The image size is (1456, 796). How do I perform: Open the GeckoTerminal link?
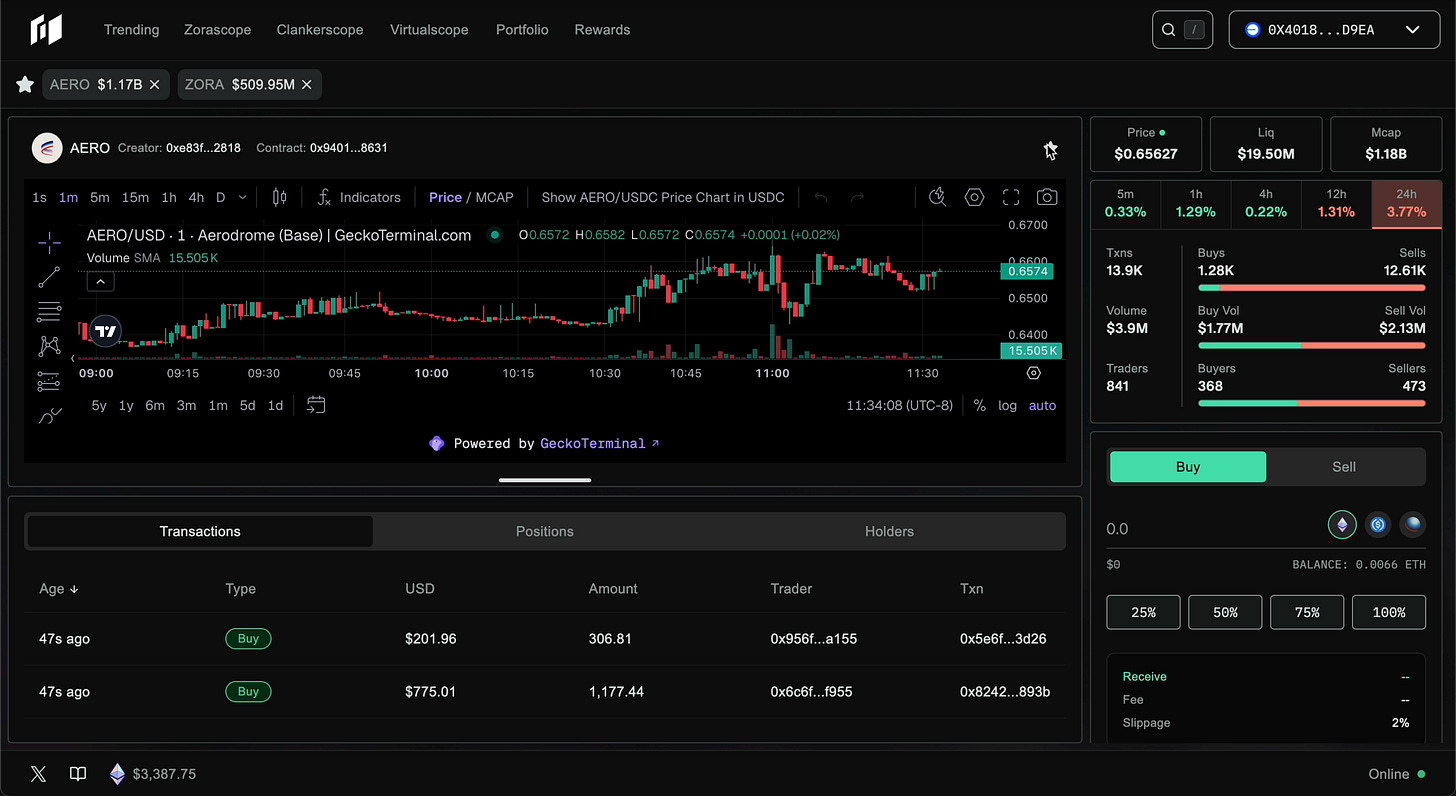pyautogui.click(x=599, y=443)
